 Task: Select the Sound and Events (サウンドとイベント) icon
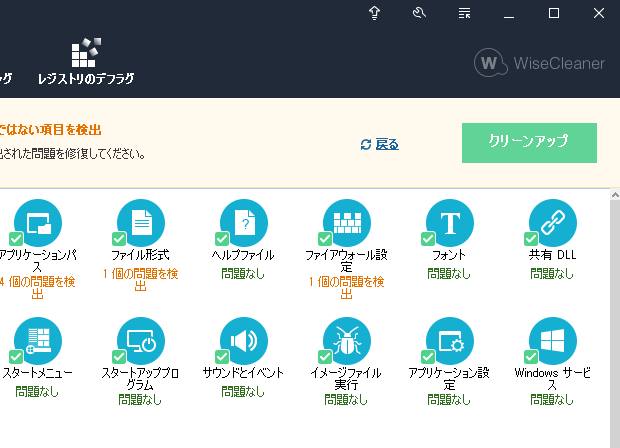245,341
